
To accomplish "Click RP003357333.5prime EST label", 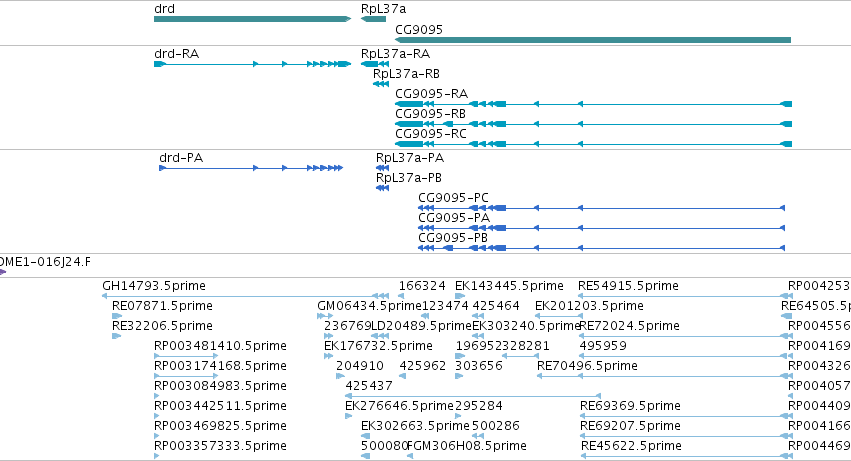I will (x=220, y=447).
